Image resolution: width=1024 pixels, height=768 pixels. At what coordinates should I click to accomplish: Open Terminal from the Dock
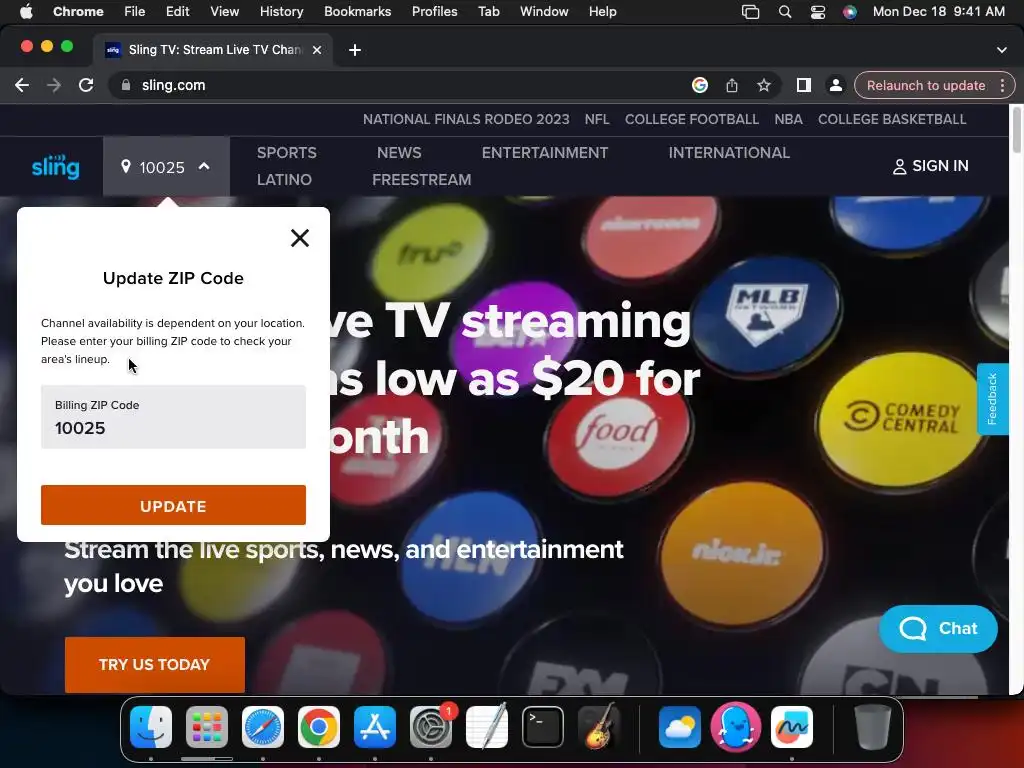coord(543,727)
